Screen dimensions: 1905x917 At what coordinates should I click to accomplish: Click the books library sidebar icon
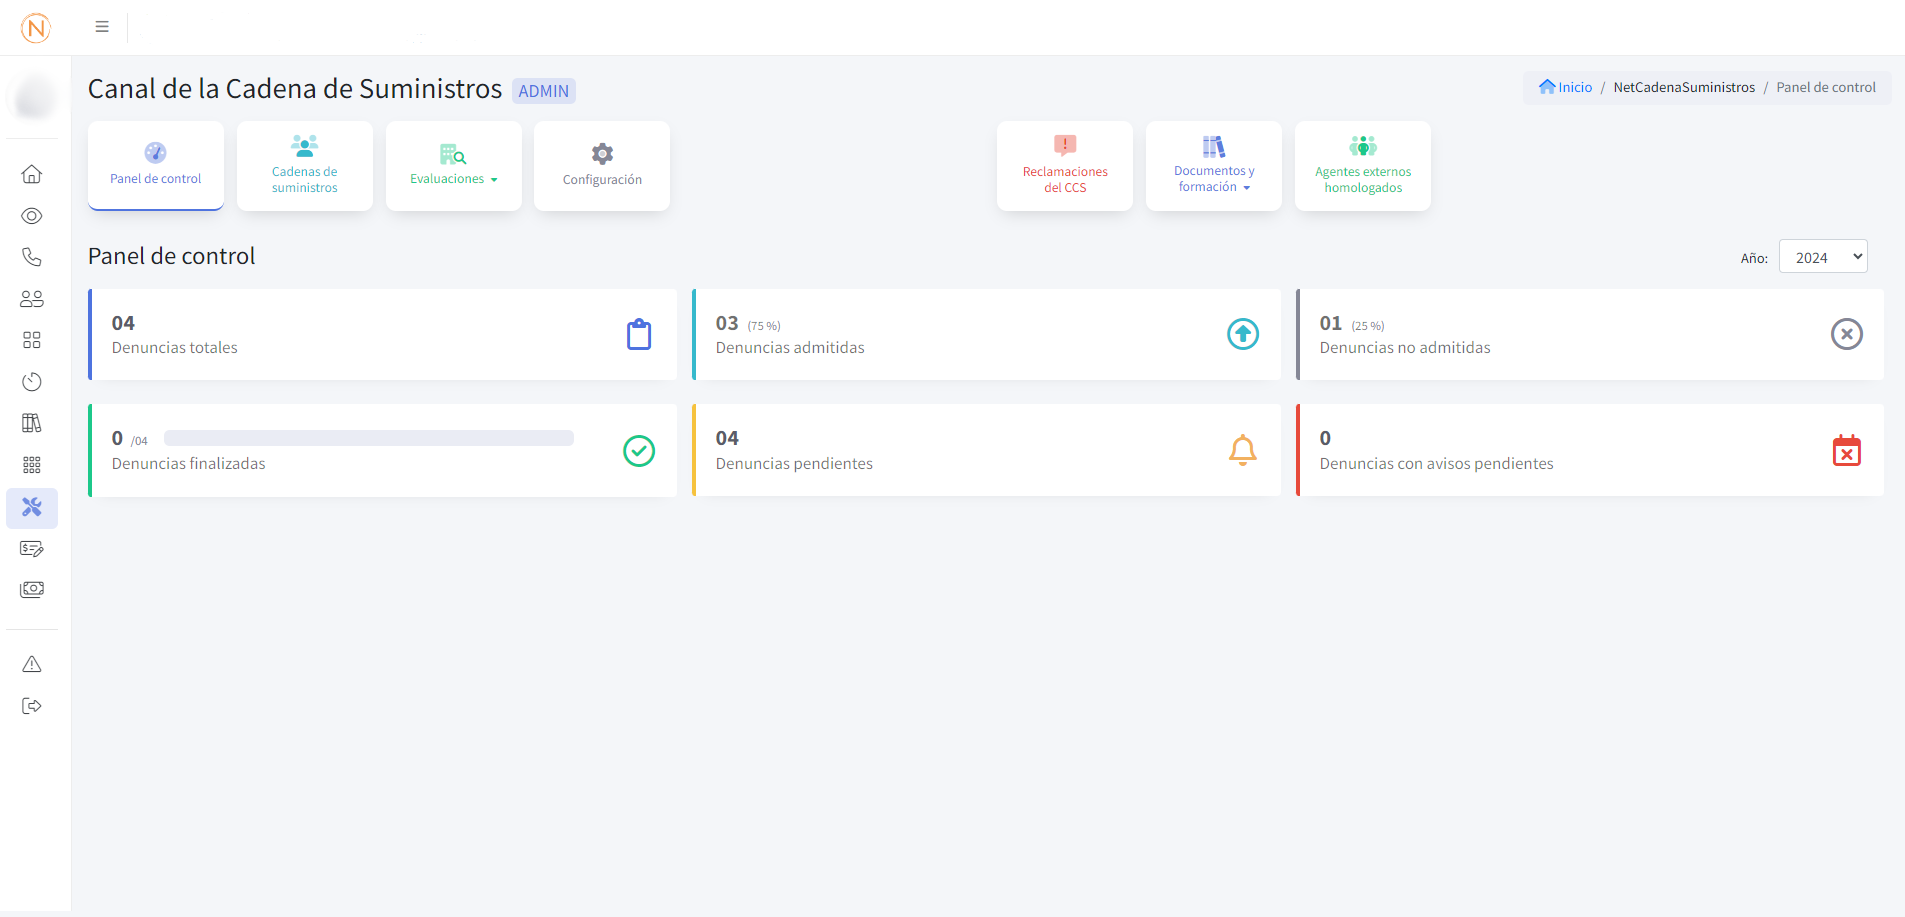(x=32, y=423)
